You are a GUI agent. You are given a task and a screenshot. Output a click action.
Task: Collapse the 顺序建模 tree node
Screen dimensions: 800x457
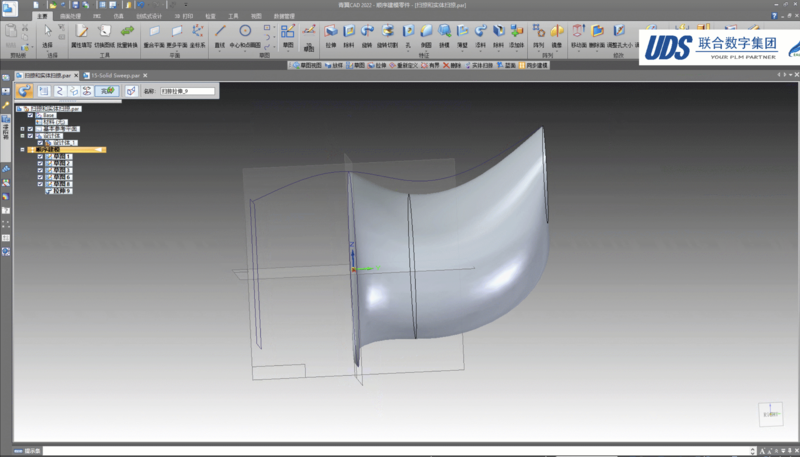22,150
